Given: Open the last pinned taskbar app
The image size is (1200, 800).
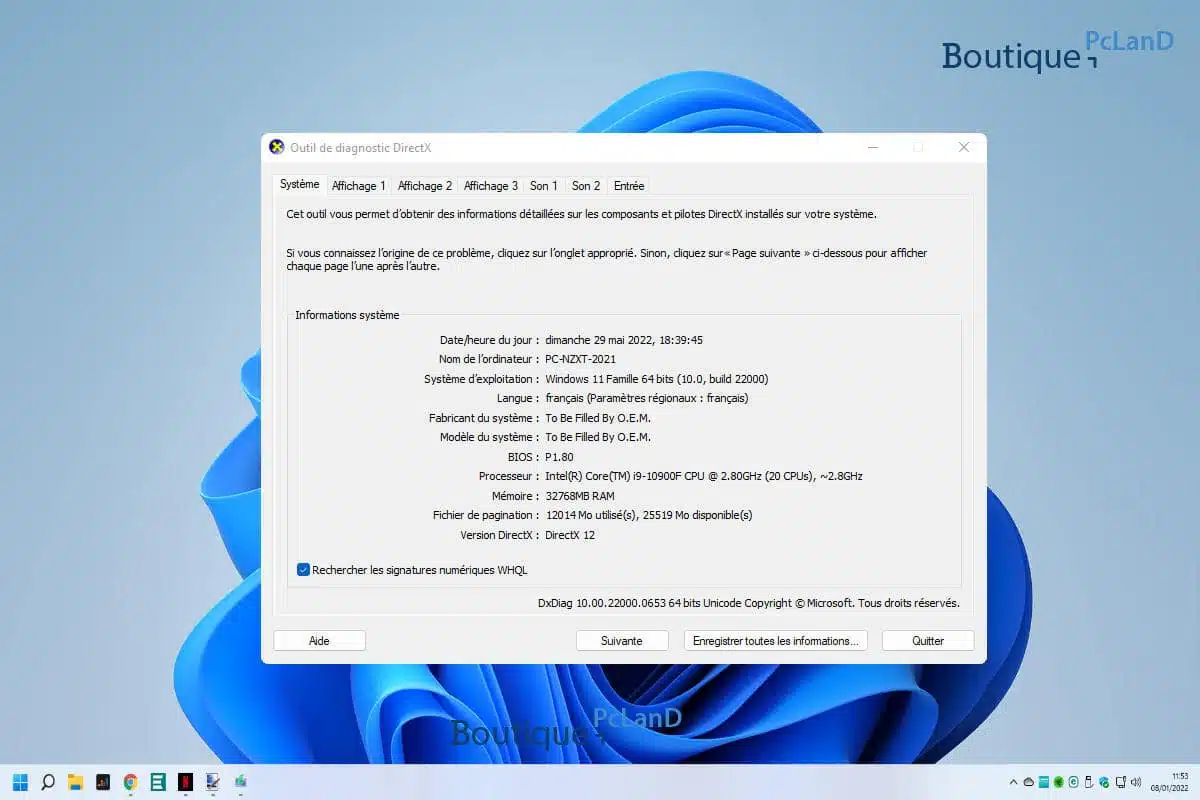Looking at the screenshot, I should point(240,782).
